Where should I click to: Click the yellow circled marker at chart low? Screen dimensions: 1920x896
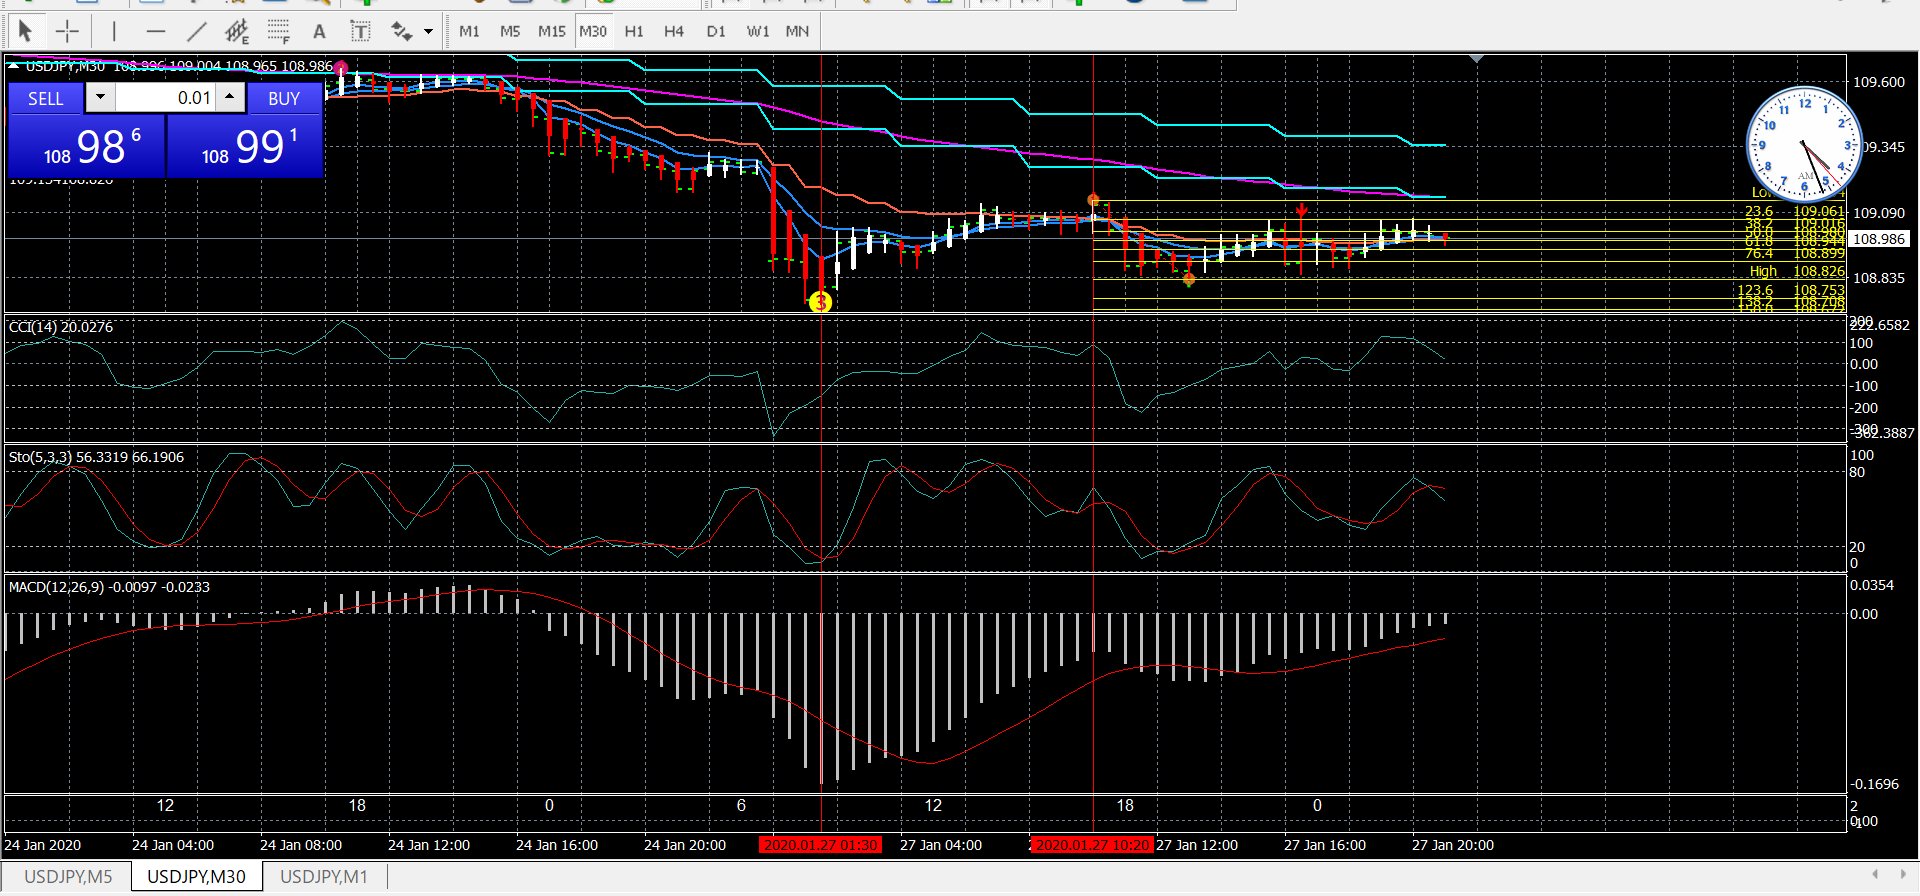pyautogui.click(x=820, y=301)
